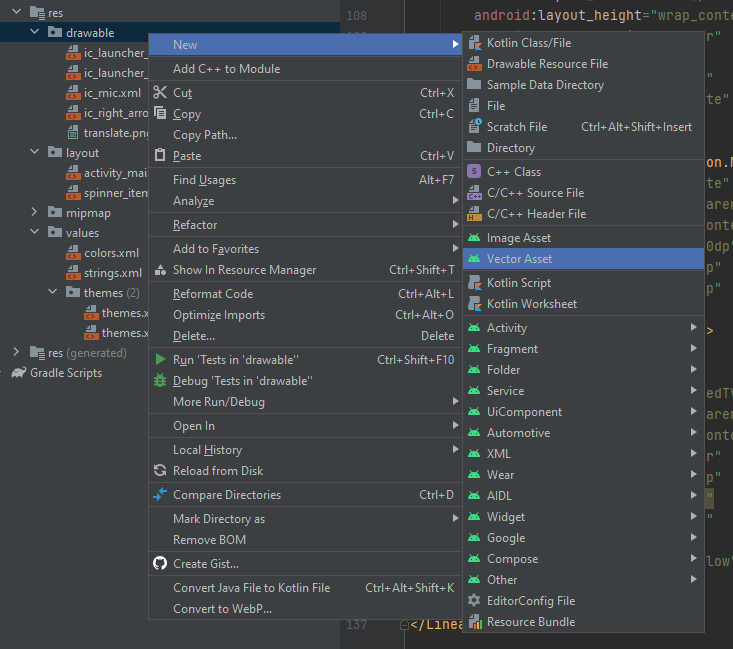The height and width of the screenshot is (649, 733).
Task: Choose Add C++ to Module
Action: pos(305,69)
